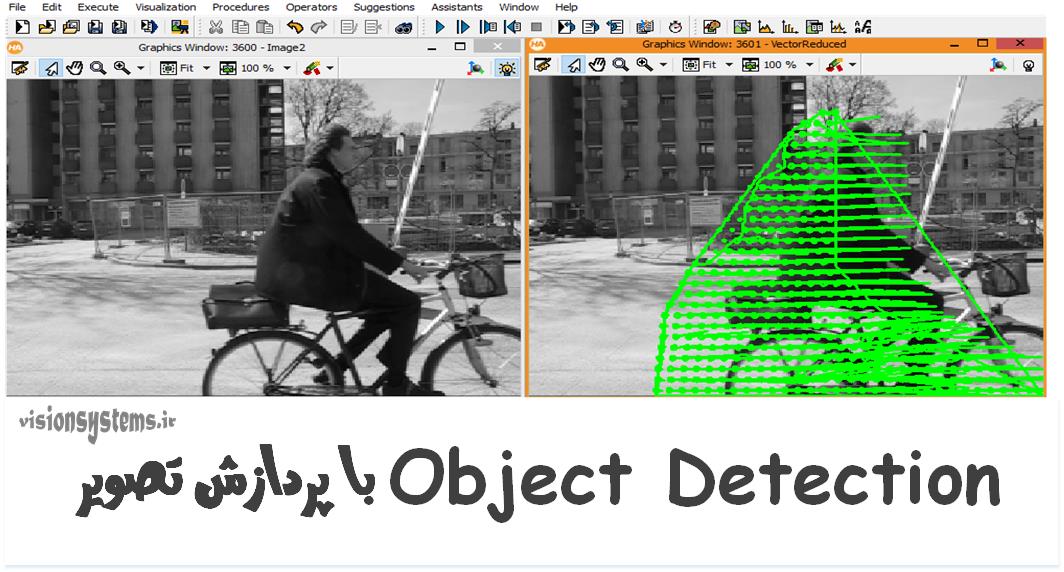Redo the last undone action
The width and height of the screenshot is (1064, 572).
318,27
